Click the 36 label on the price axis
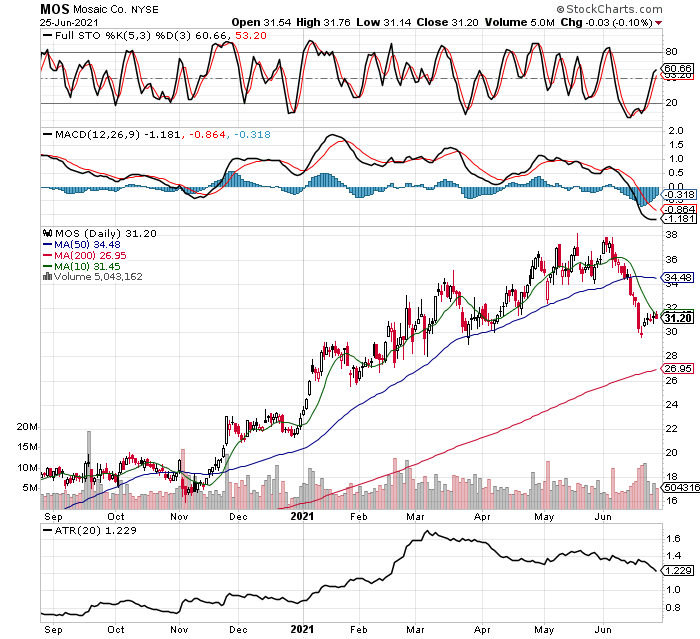Viewport: 700px width, 639px height. coord(671,260)
